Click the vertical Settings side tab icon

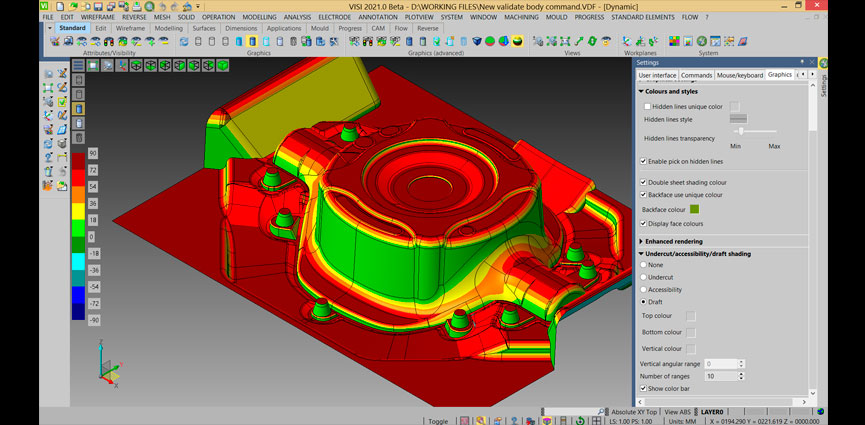823,63
